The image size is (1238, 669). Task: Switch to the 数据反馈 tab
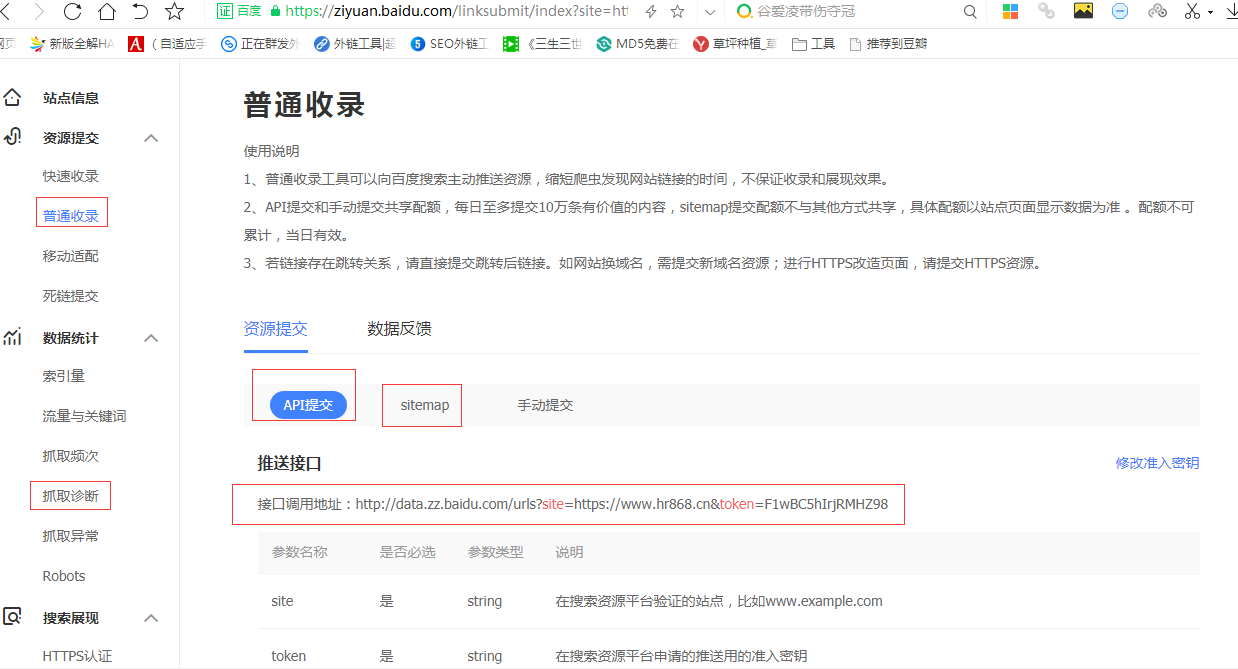click(399, 328)
